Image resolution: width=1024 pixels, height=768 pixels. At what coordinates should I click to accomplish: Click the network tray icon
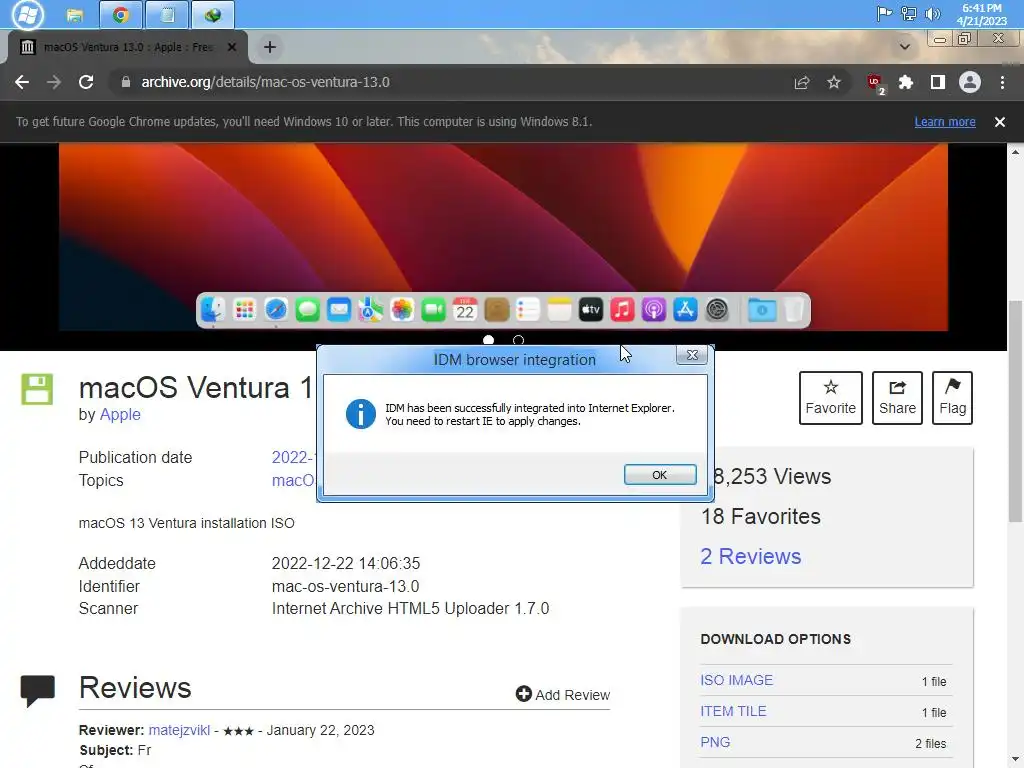[908, 14]
